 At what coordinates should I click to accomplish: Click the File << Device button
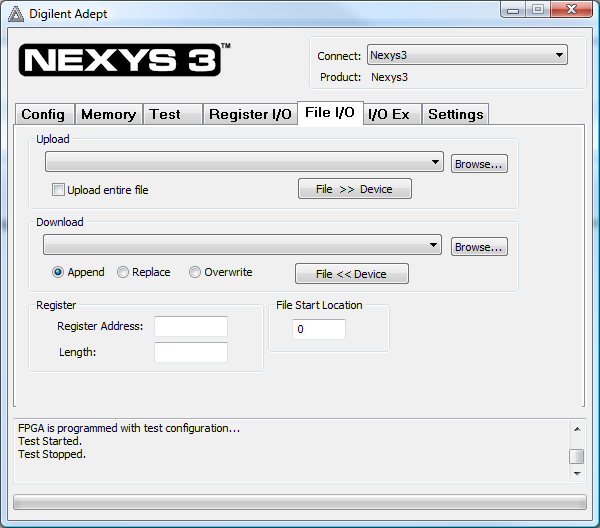coord(352,274)
